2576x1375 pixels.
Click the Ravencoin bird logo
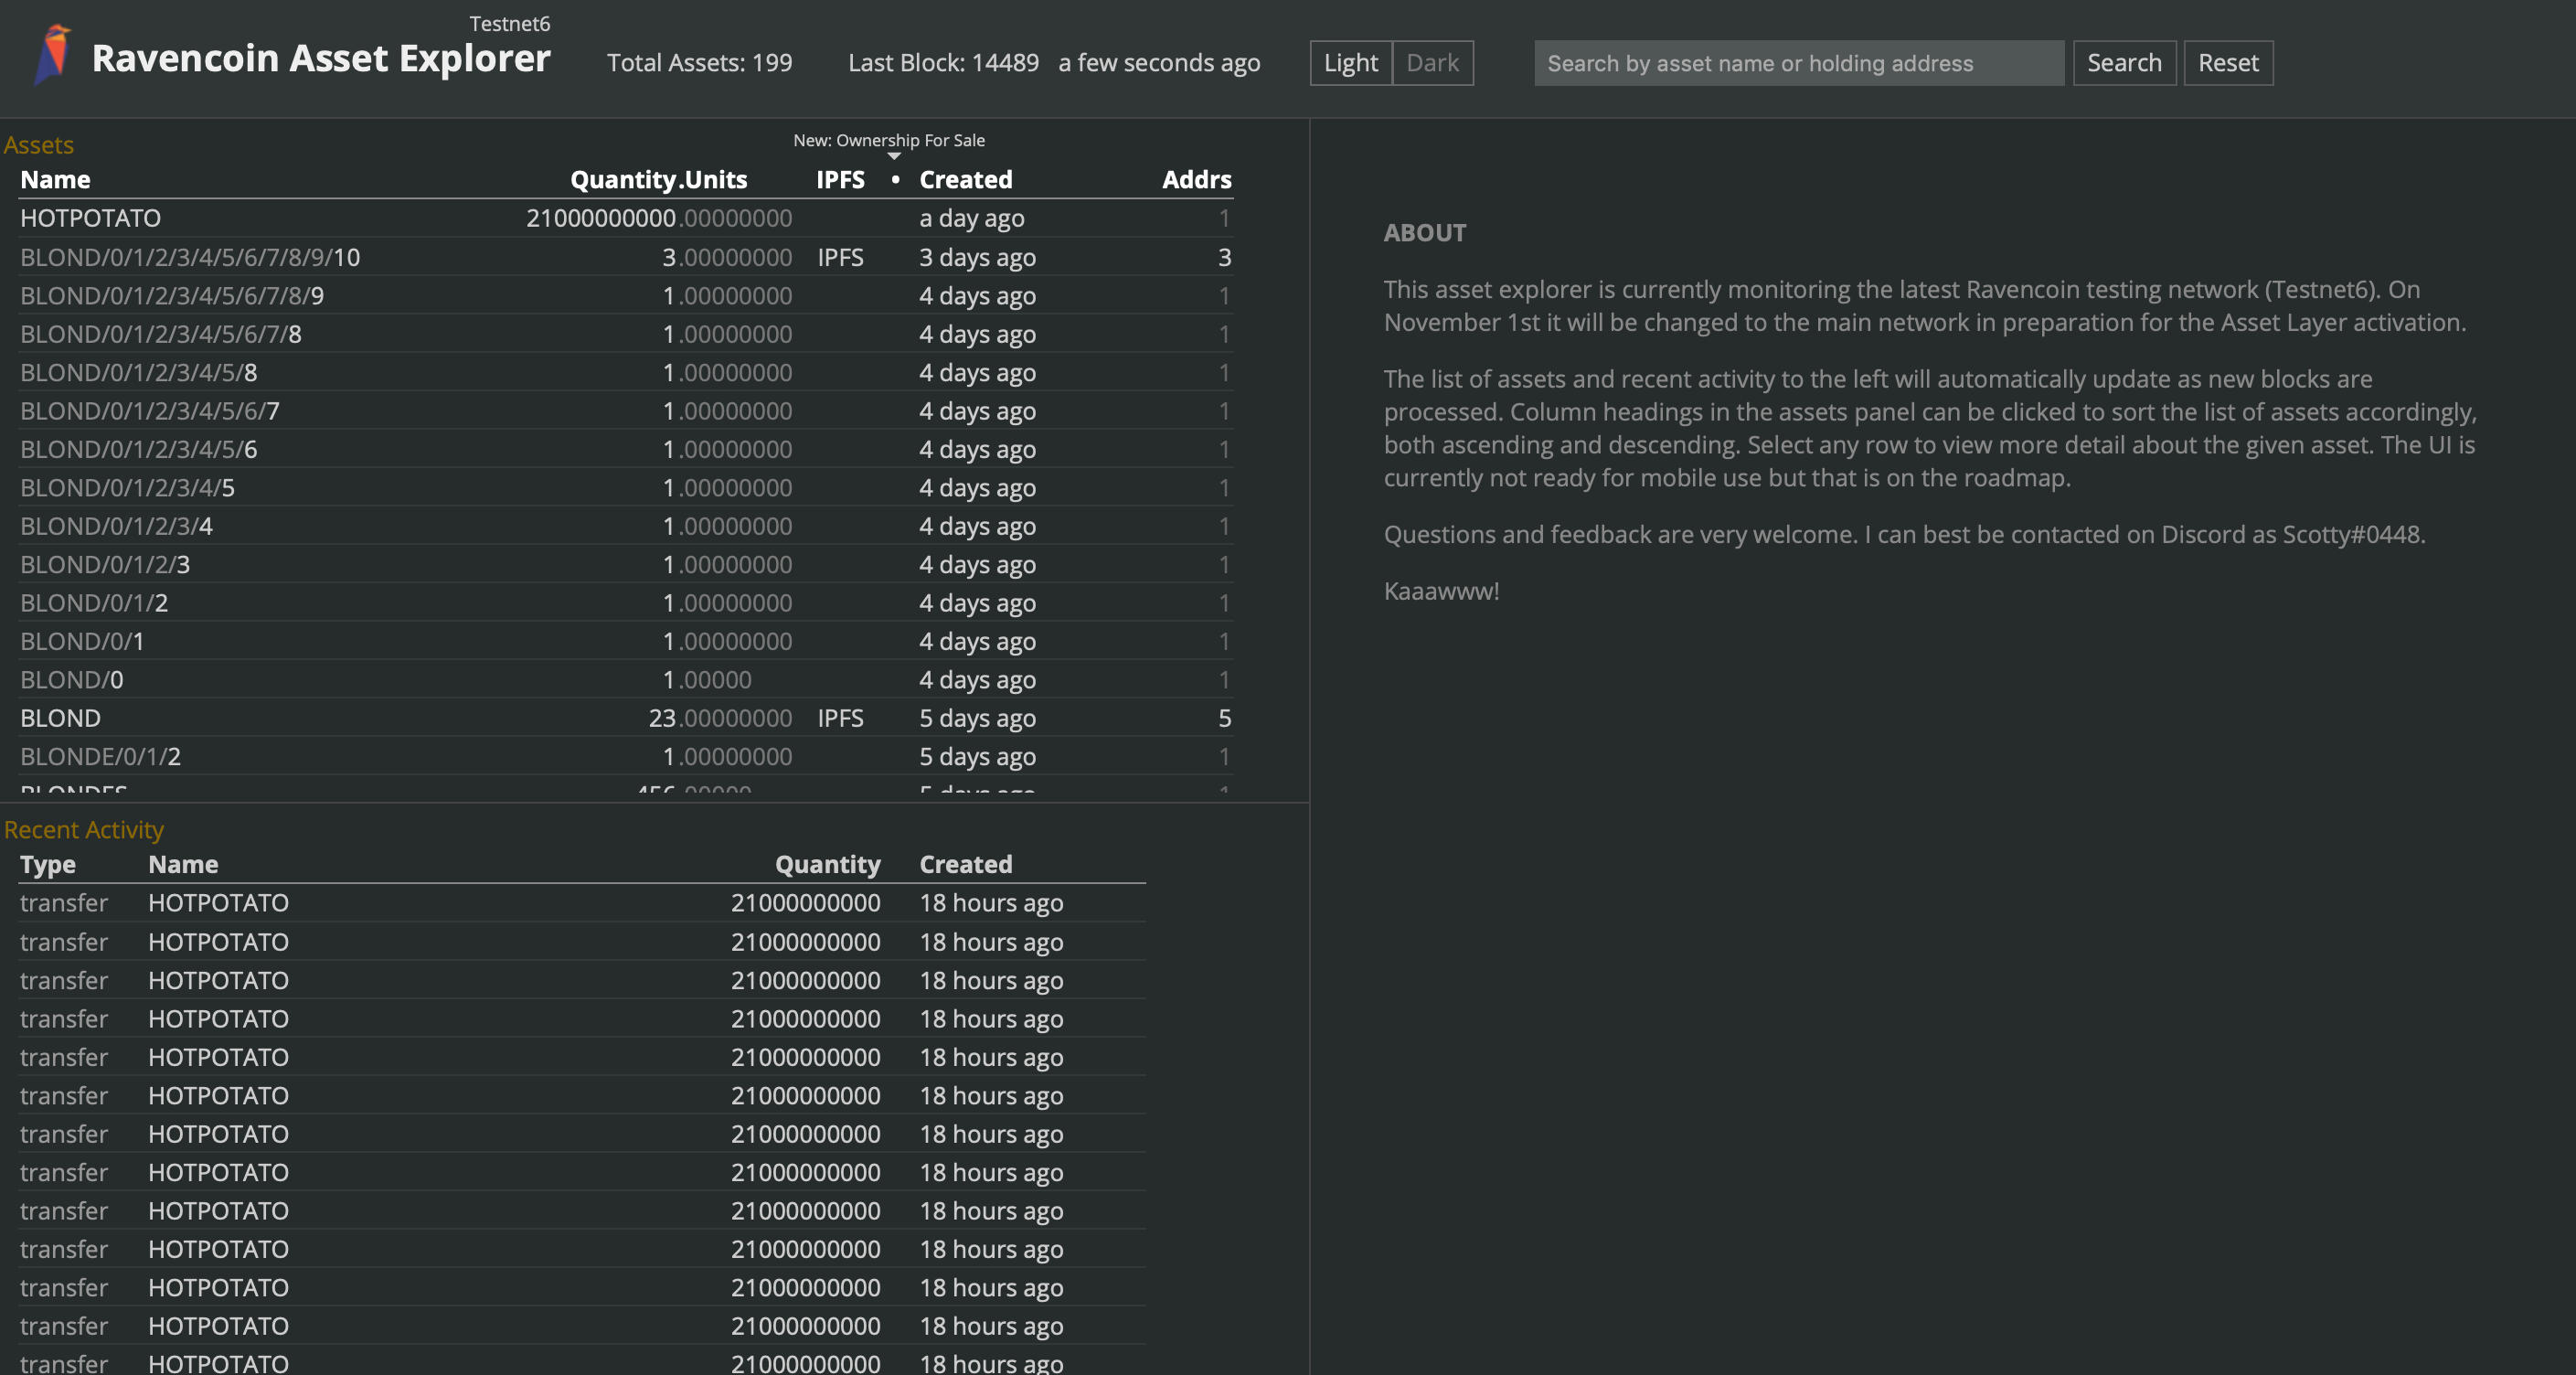[52, 55]
